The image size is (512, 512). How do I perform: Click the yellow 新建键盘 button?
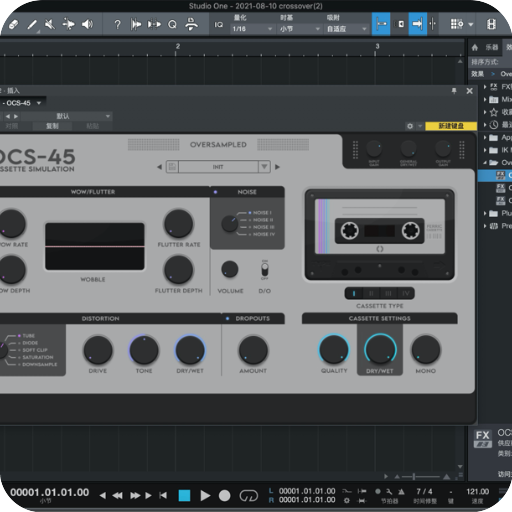[x=451, y=126]
